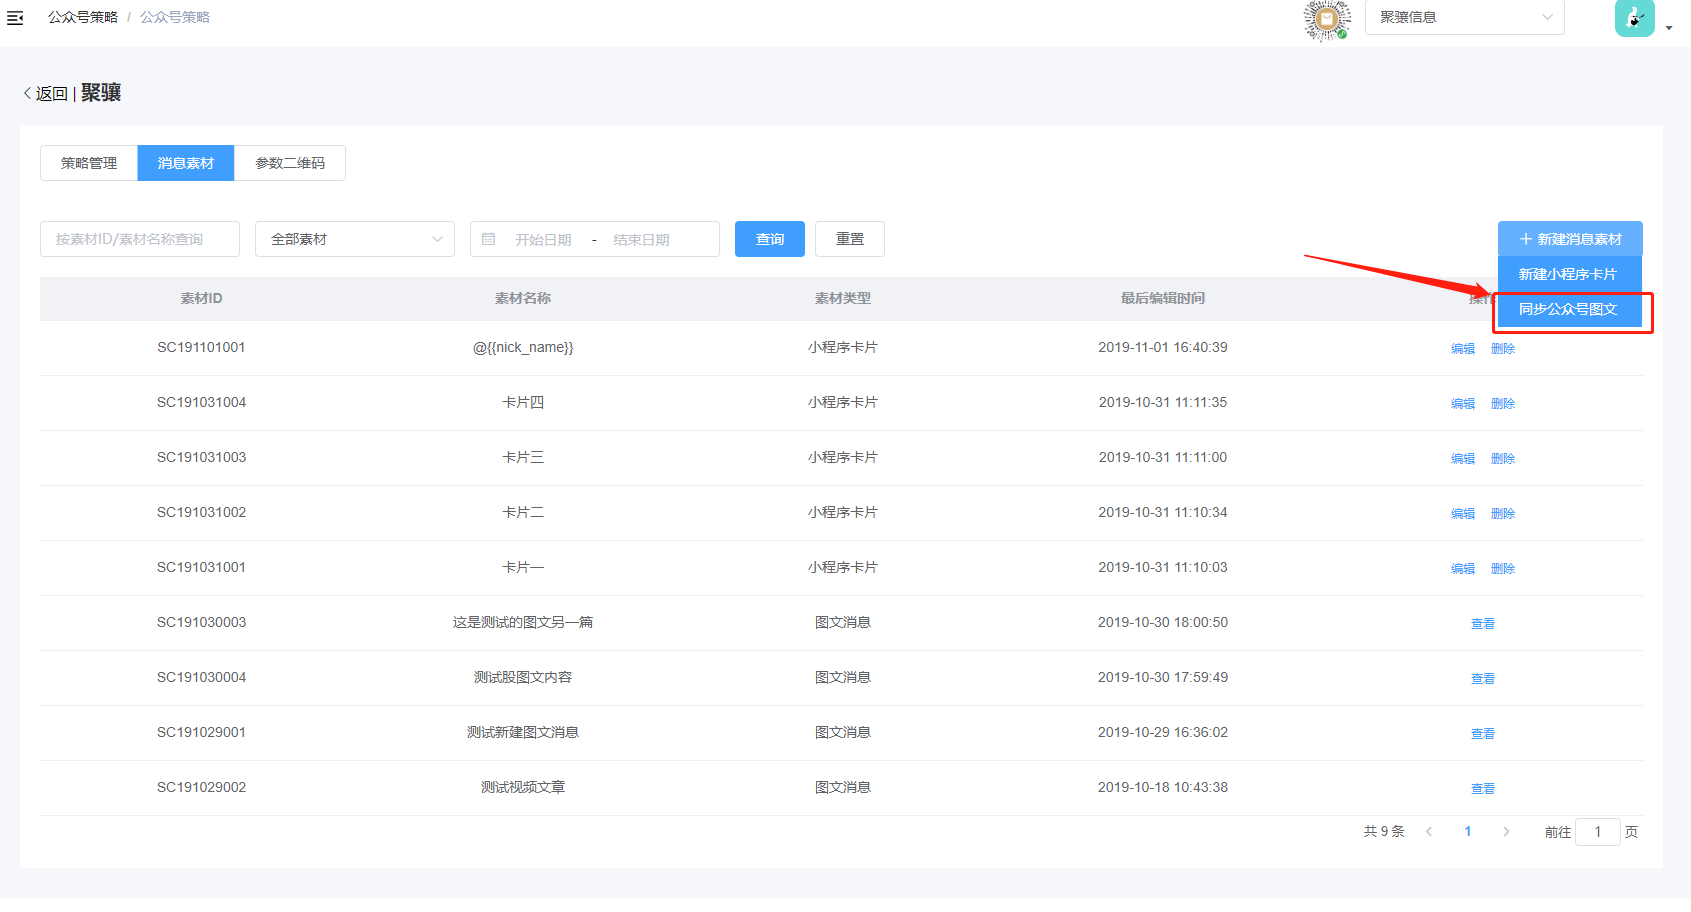Edit the 卡片四 material row

point(1463,404)
